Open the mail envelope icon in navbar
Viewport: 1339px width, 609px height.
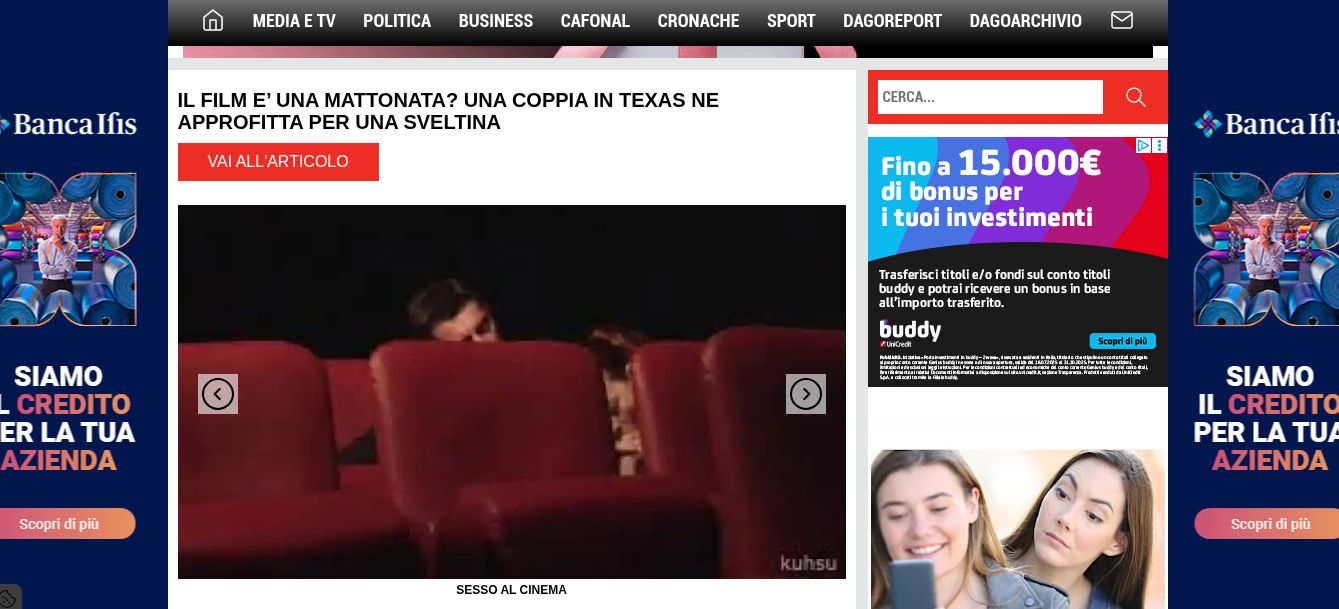(x=1122, y=21)
